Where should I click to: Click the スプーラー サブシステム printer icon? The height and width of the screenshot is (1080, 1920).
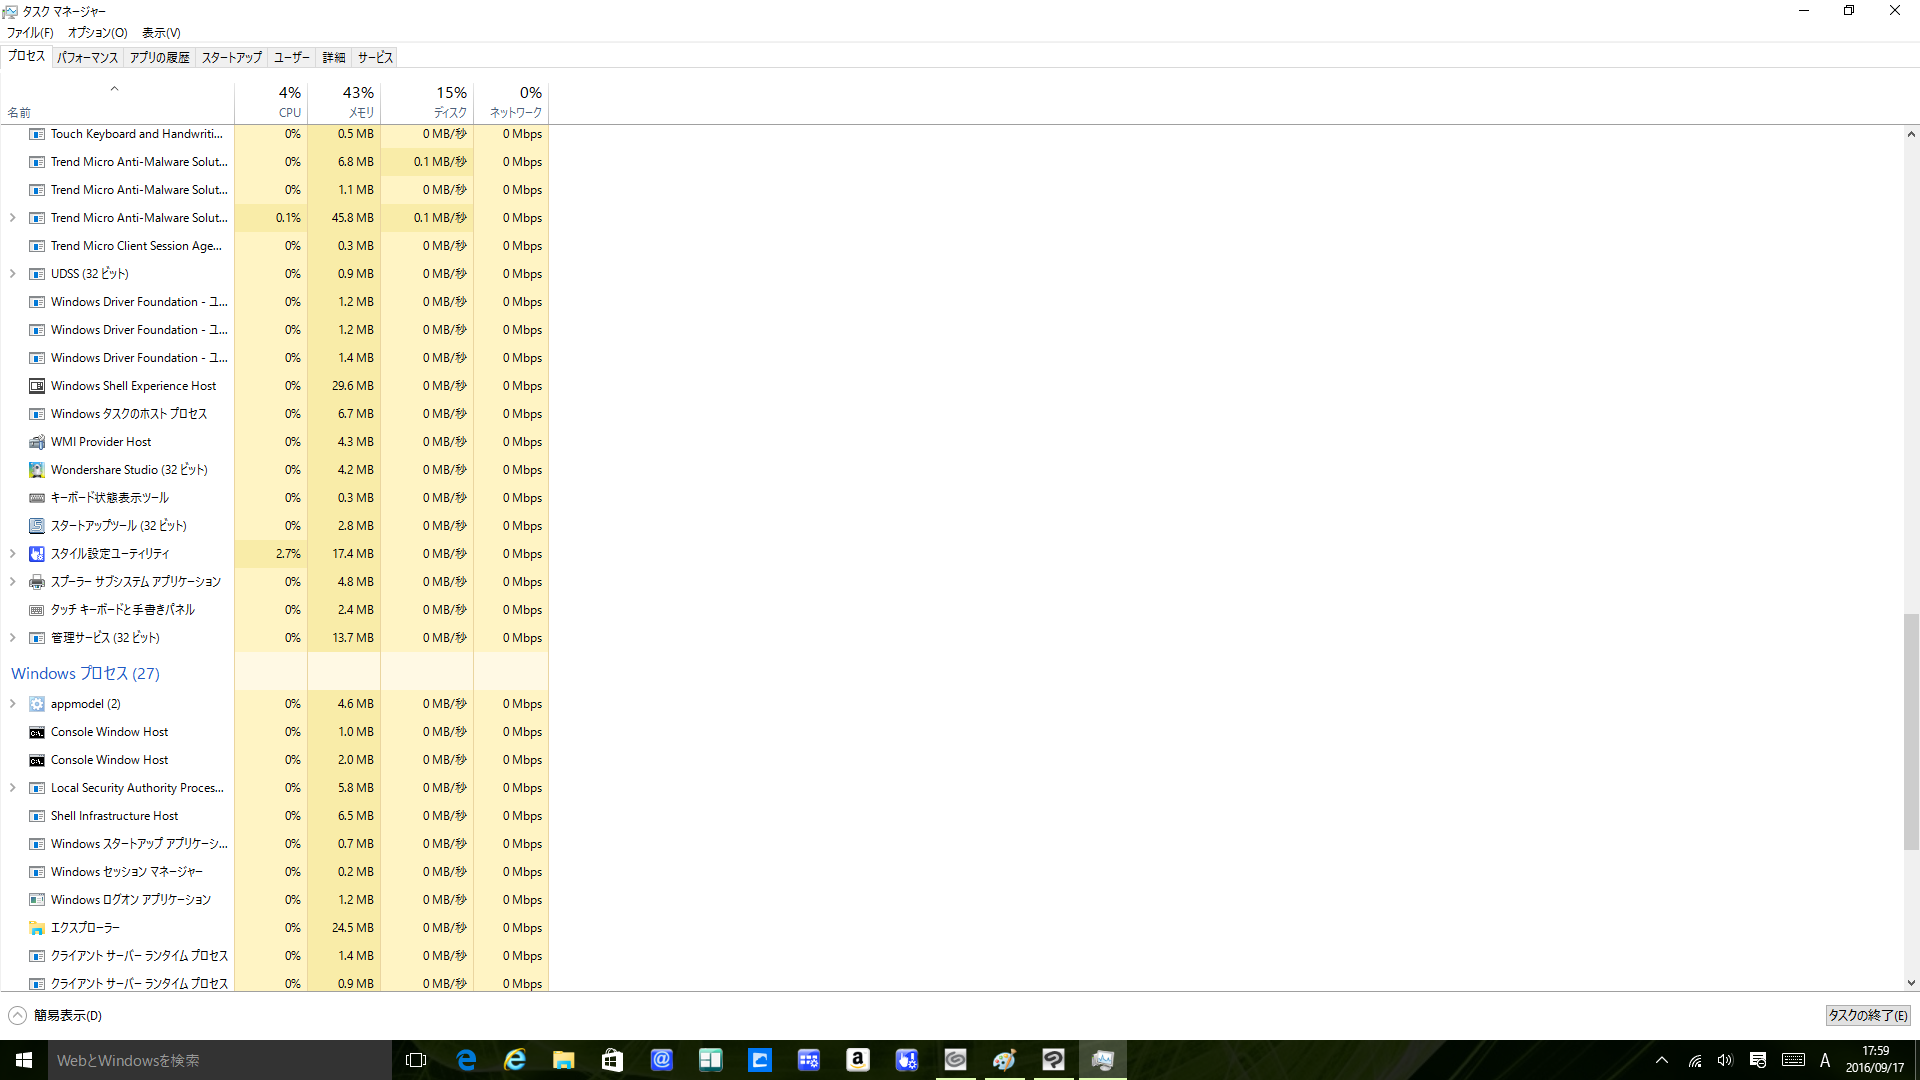pyautogui.click(x=37, y=582)
